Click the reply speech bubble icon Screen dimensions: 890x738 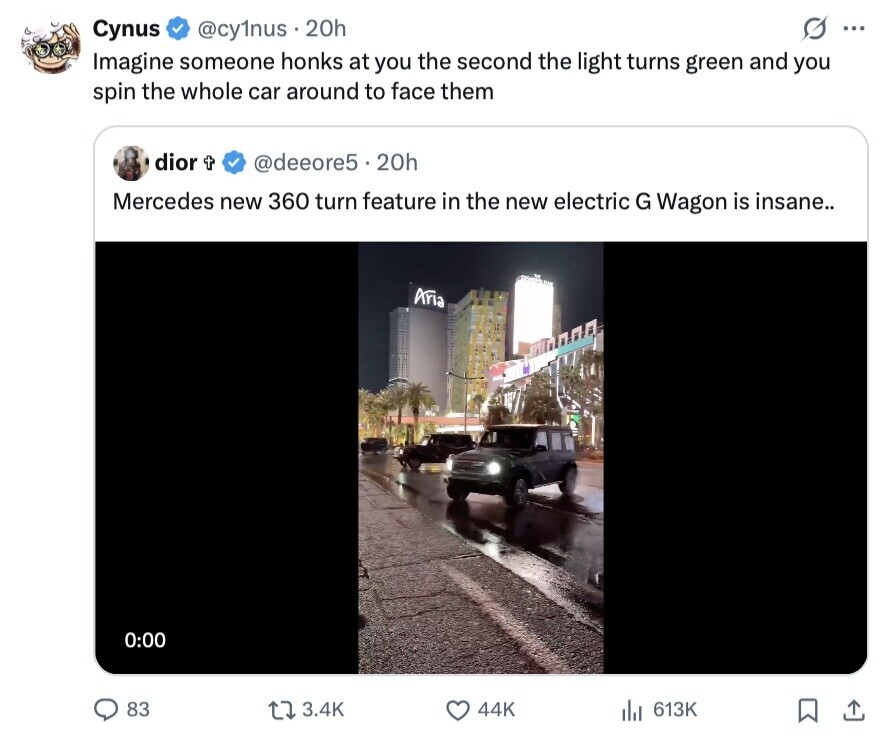pos(107,709)
